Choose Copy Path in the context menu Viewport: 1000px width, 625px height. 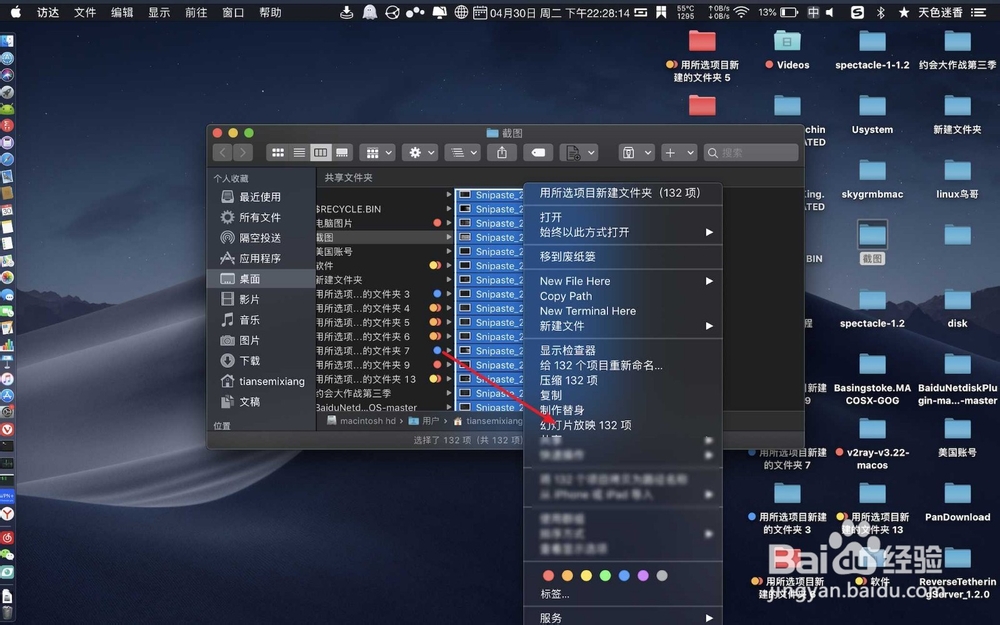click(622, 296)
